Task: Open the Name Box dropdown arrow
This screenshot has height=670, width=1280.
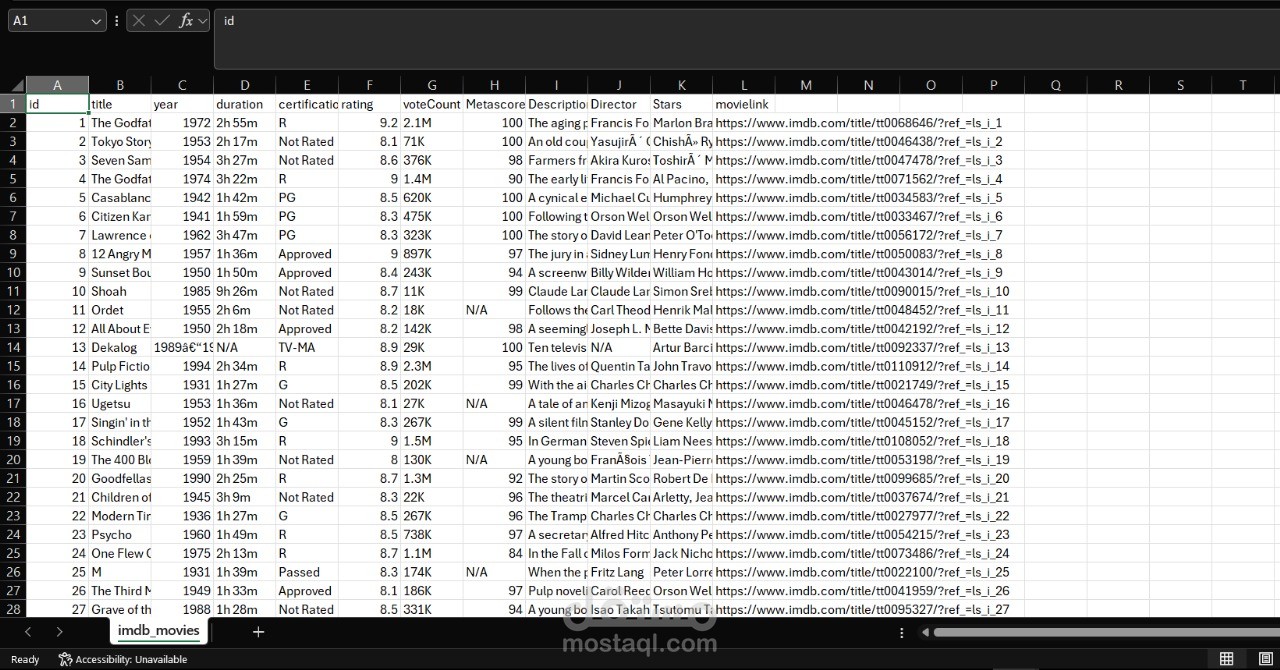Action: (x=96, y=20)
